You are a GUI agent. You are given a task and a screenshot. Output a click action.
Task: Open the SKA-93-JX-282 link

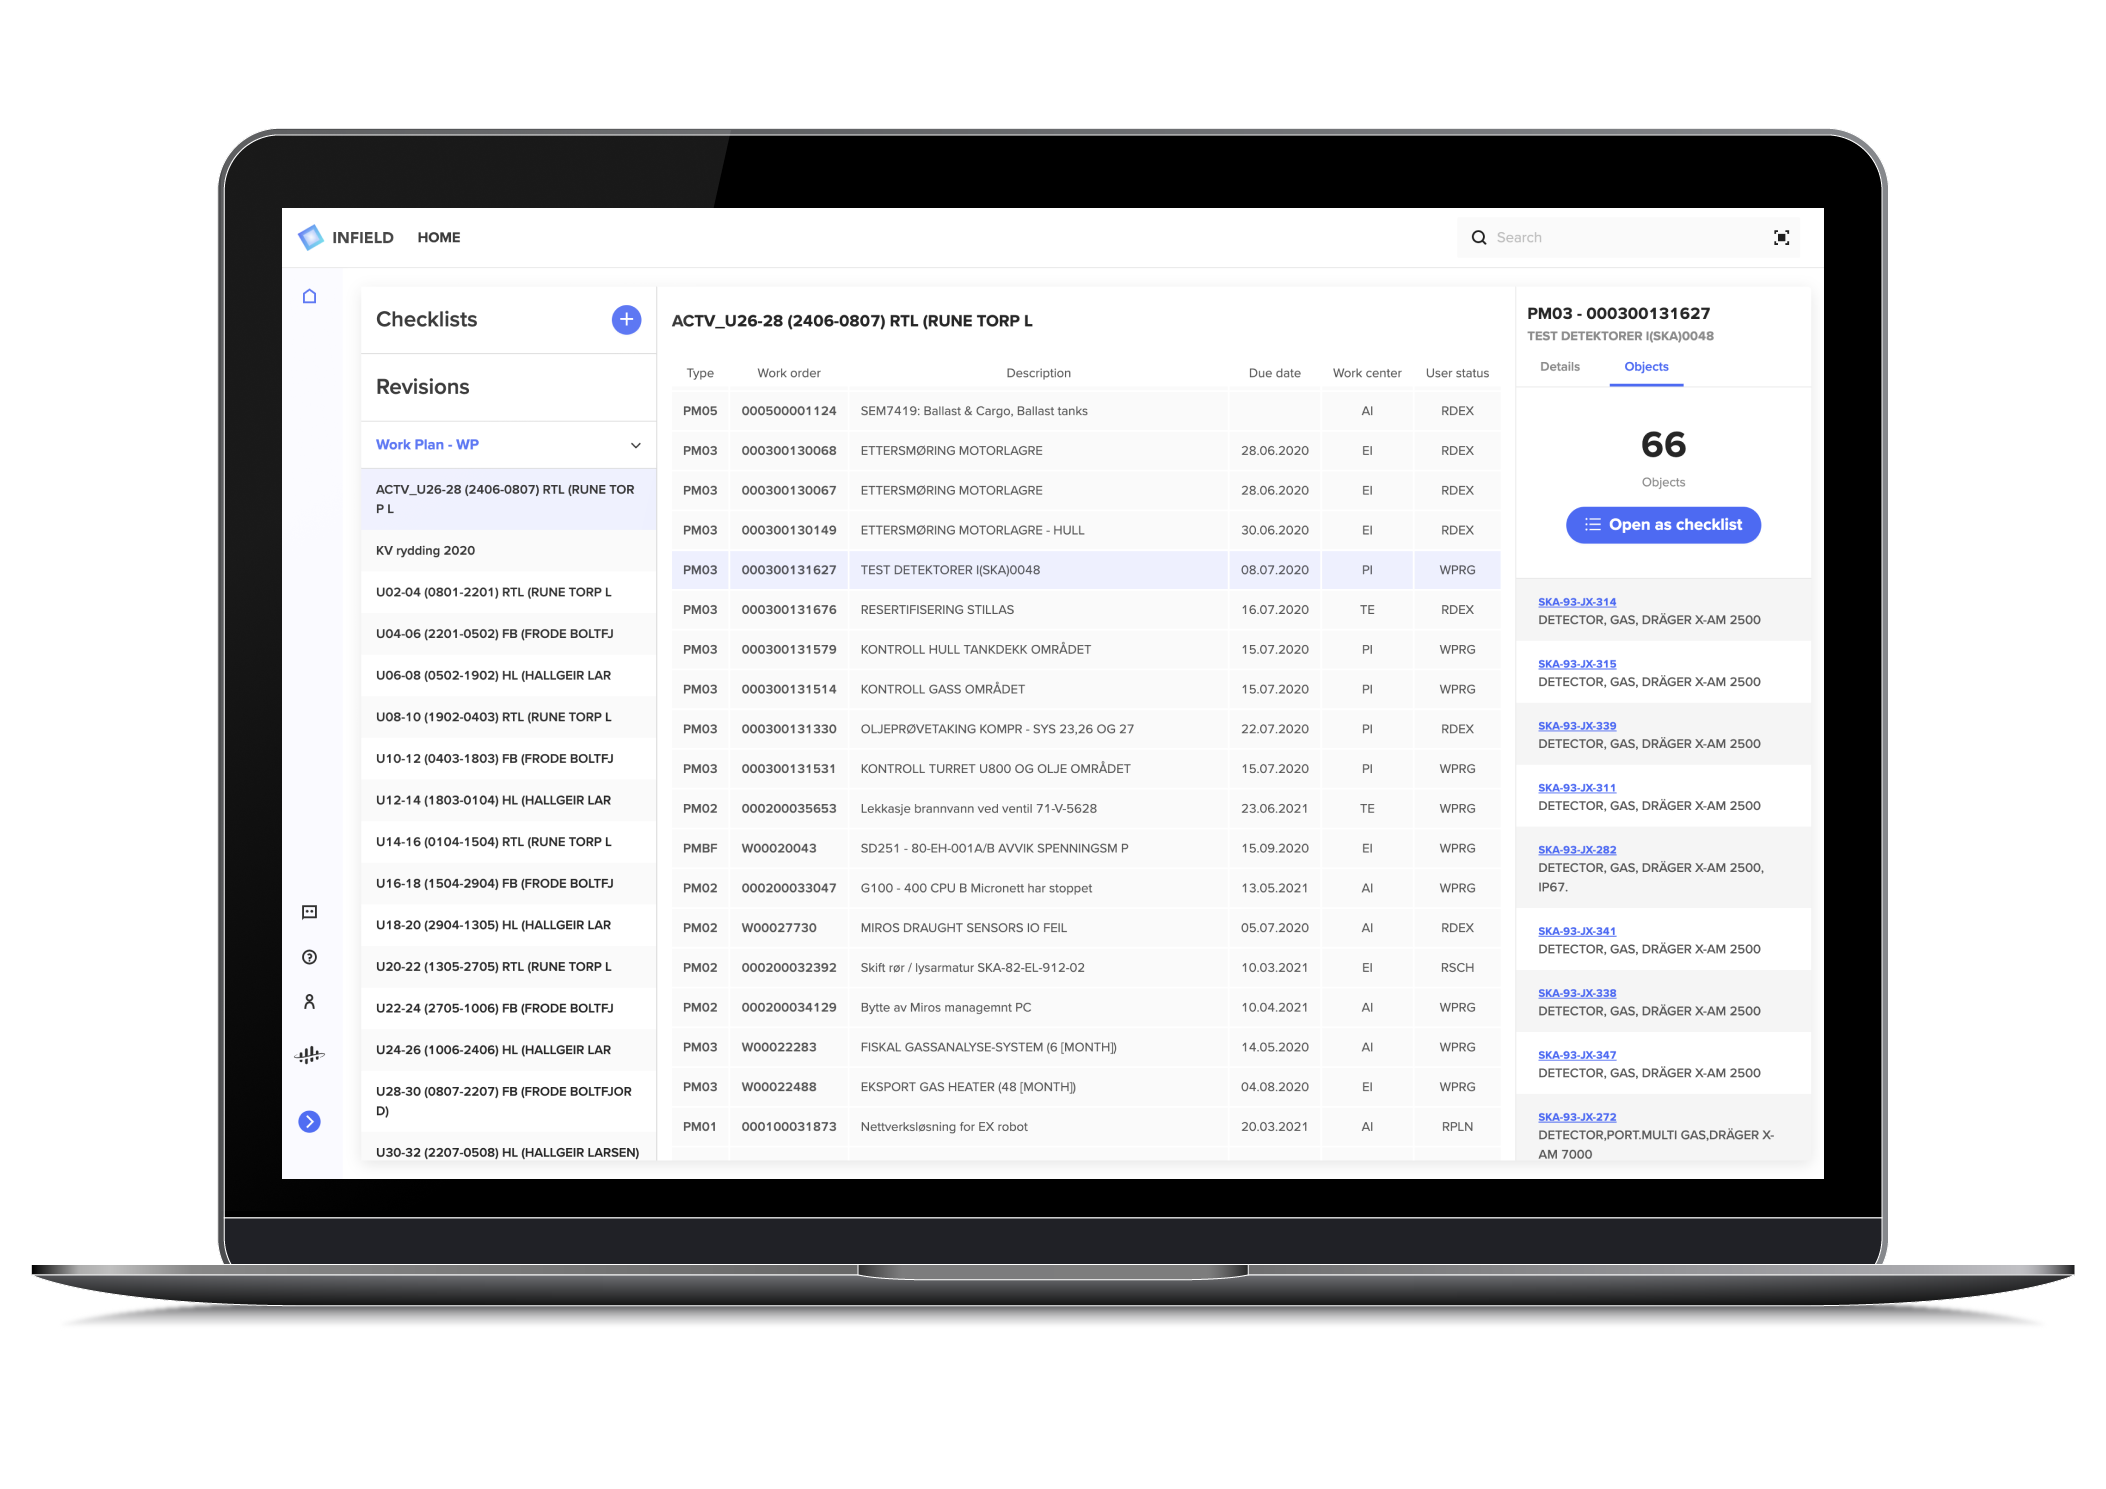point(1576,850)
